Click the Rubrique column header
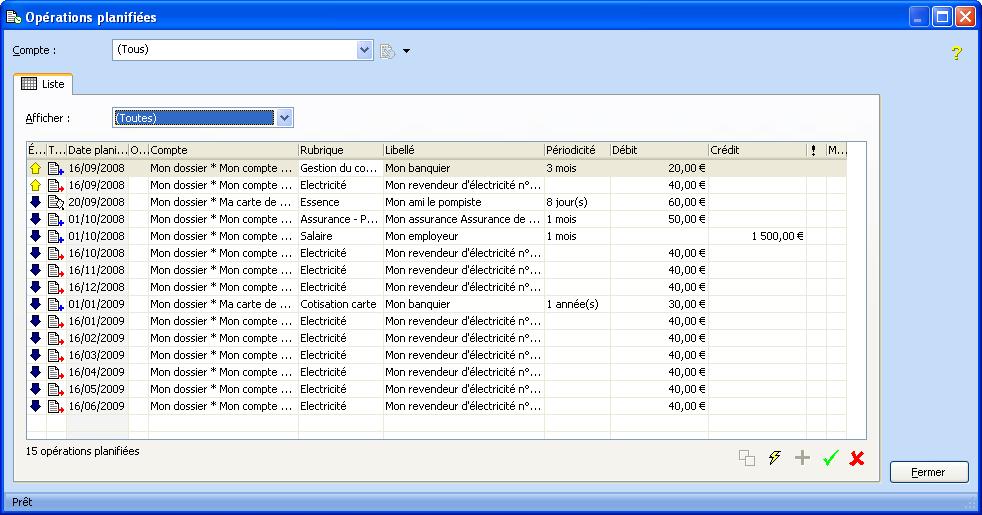 339,150
